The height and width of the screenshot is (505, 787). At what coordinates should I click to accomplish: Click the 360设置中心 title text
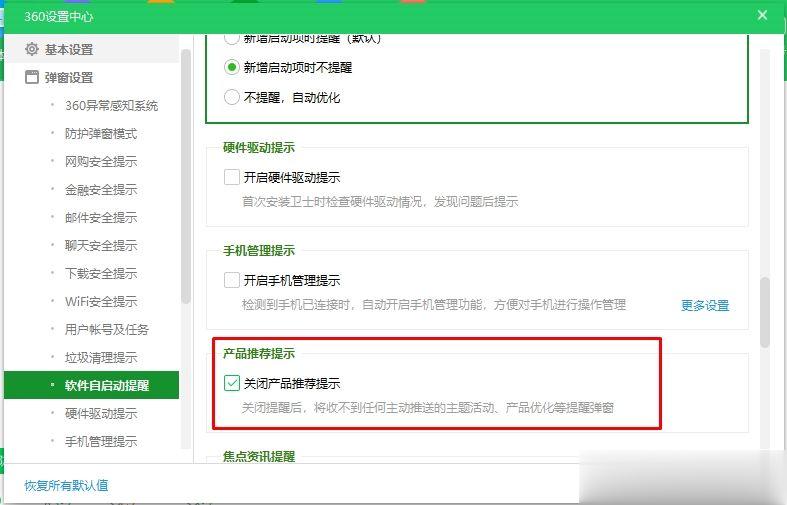pos(59,17)
